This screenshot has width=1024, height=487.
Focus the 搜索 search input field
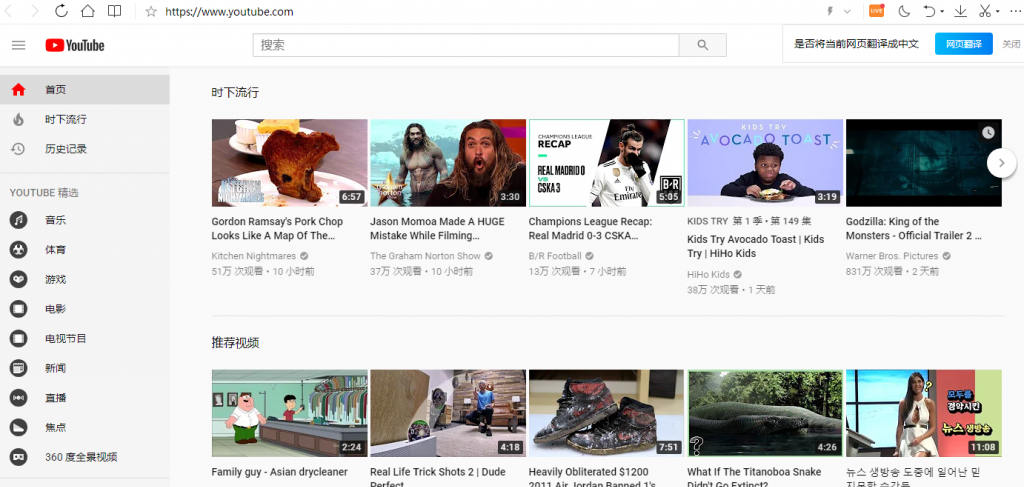(466, 45)
